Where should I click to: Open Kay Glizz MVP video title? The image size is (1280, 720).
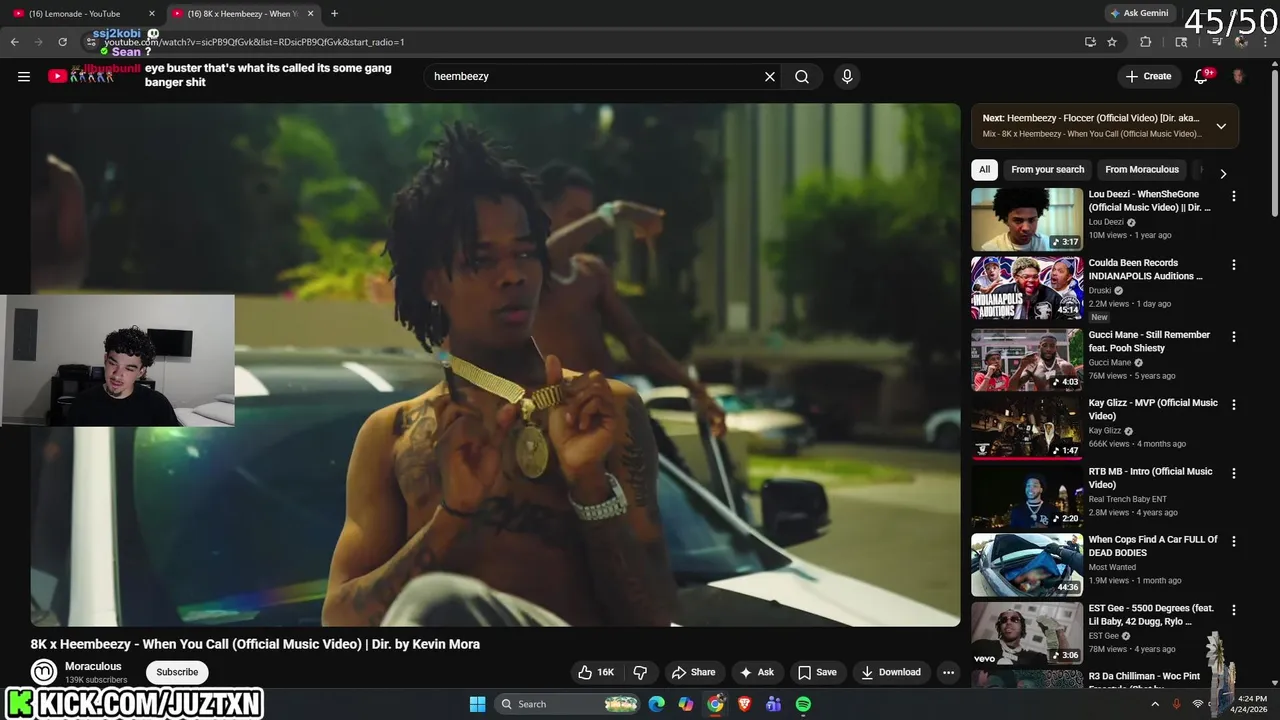pos(1153,409)
